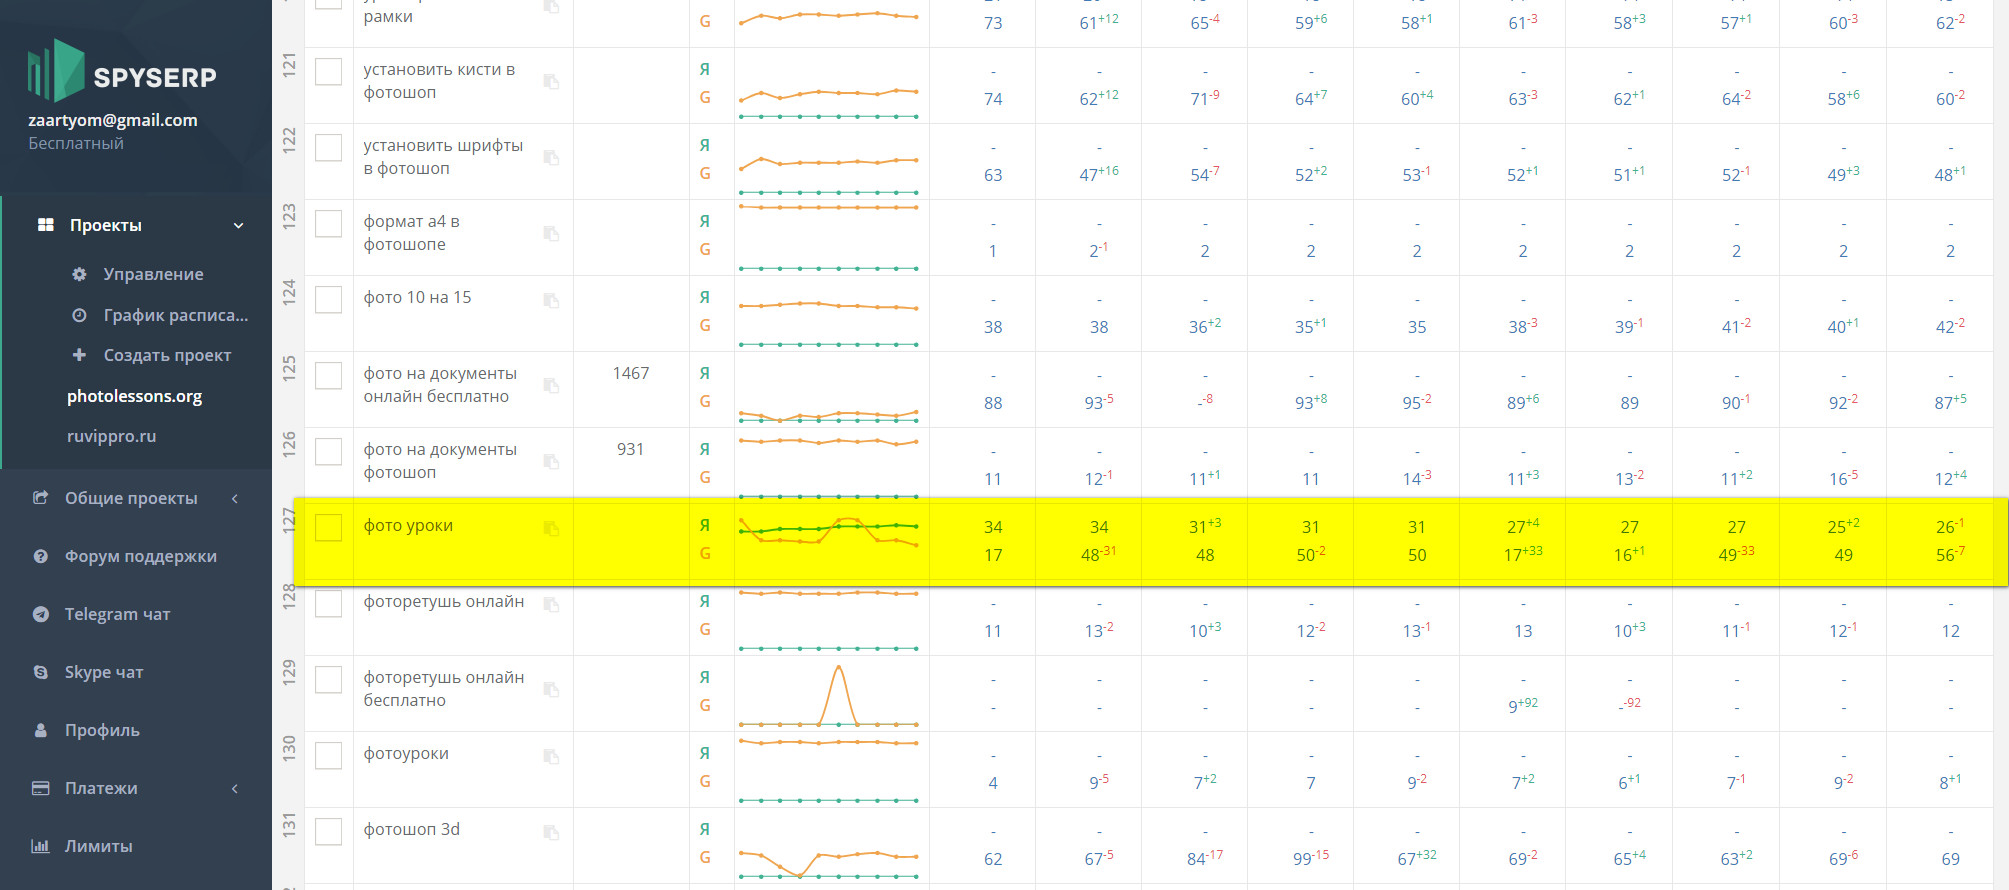
Task: Click the Форум поддержки question icon
Action: (40, 556)
